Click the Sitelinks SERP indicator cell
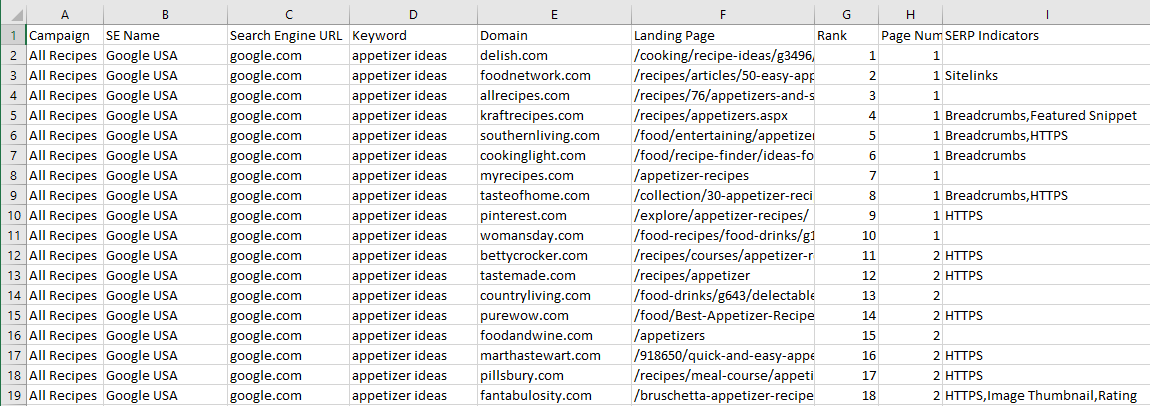Image resolution: width=1150 pixels, height=406 pixels. click(1047, 75)
